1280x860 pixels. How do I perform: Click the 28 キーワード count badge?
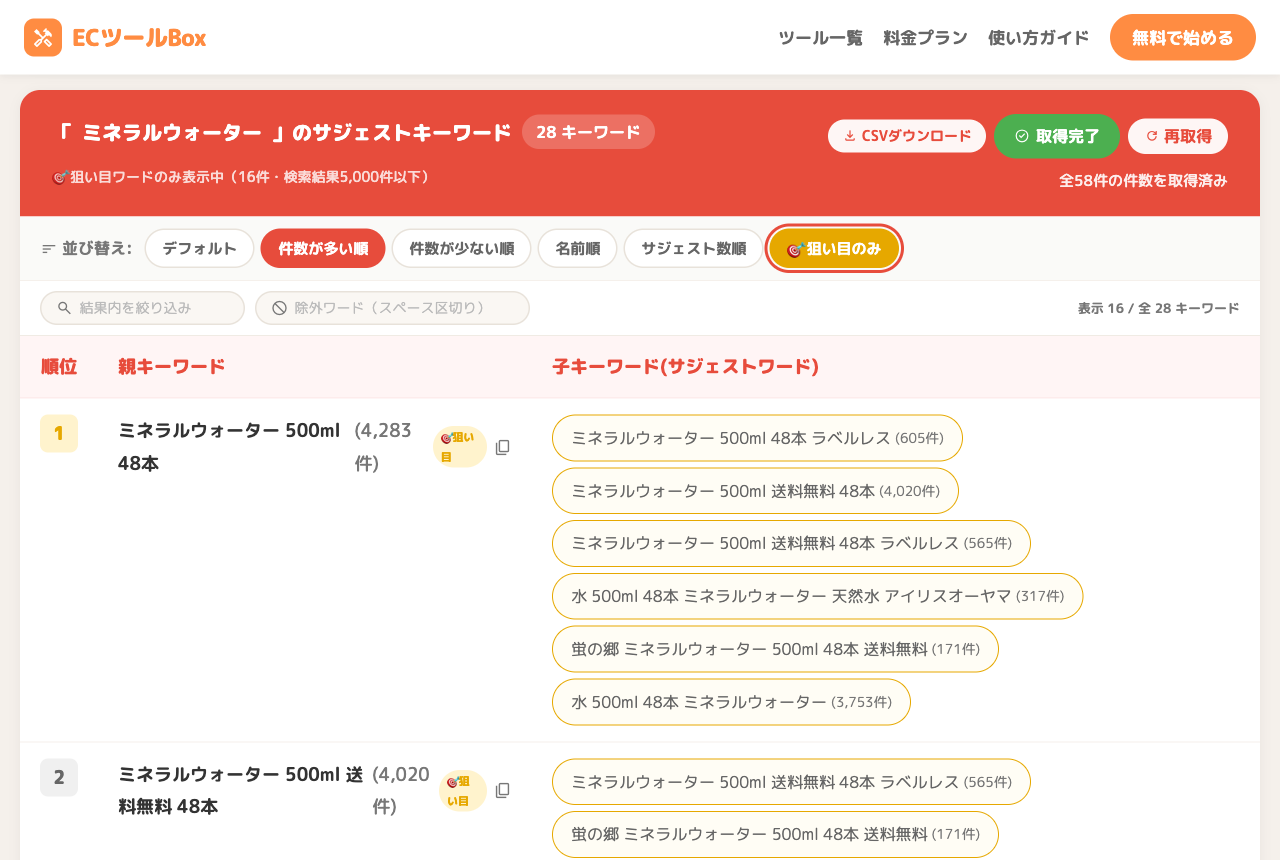tap(588, 132)
